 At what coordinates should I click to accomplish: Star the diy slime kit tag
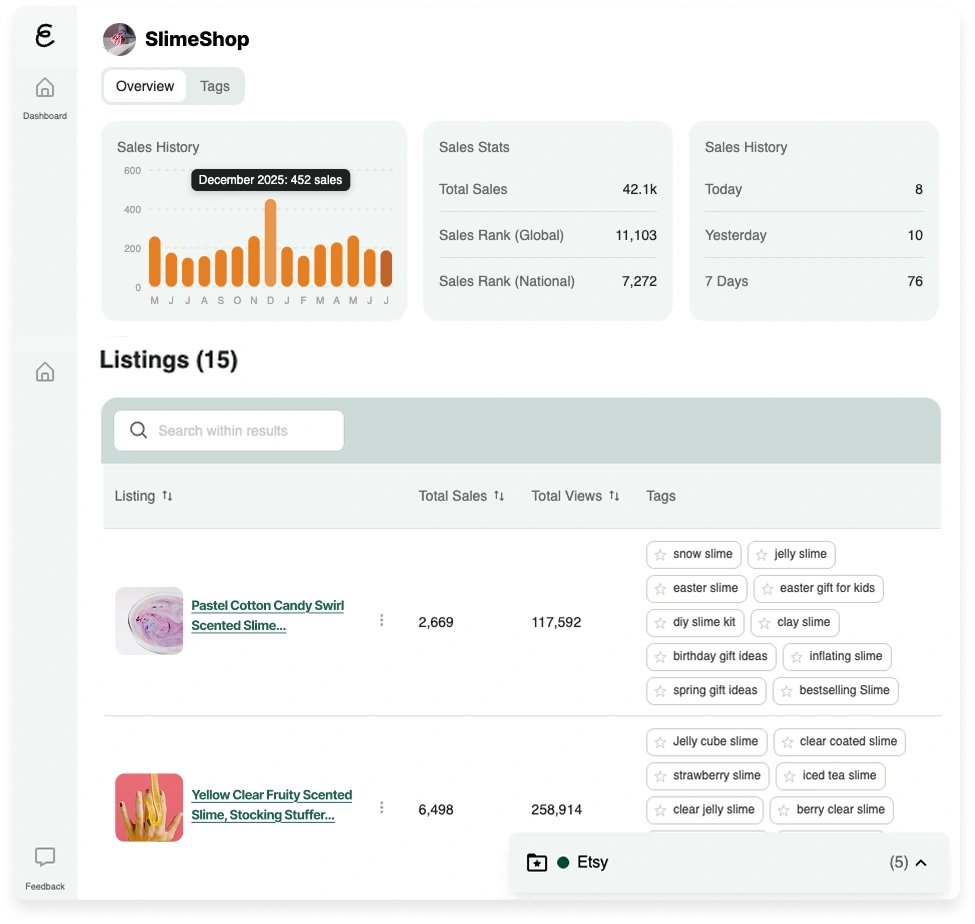(x=660, y=623)
